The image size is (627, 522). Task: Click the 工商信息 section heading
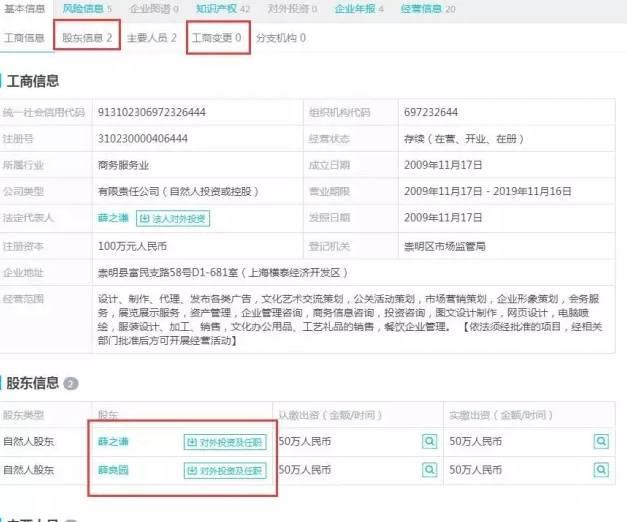click(33, 81)
